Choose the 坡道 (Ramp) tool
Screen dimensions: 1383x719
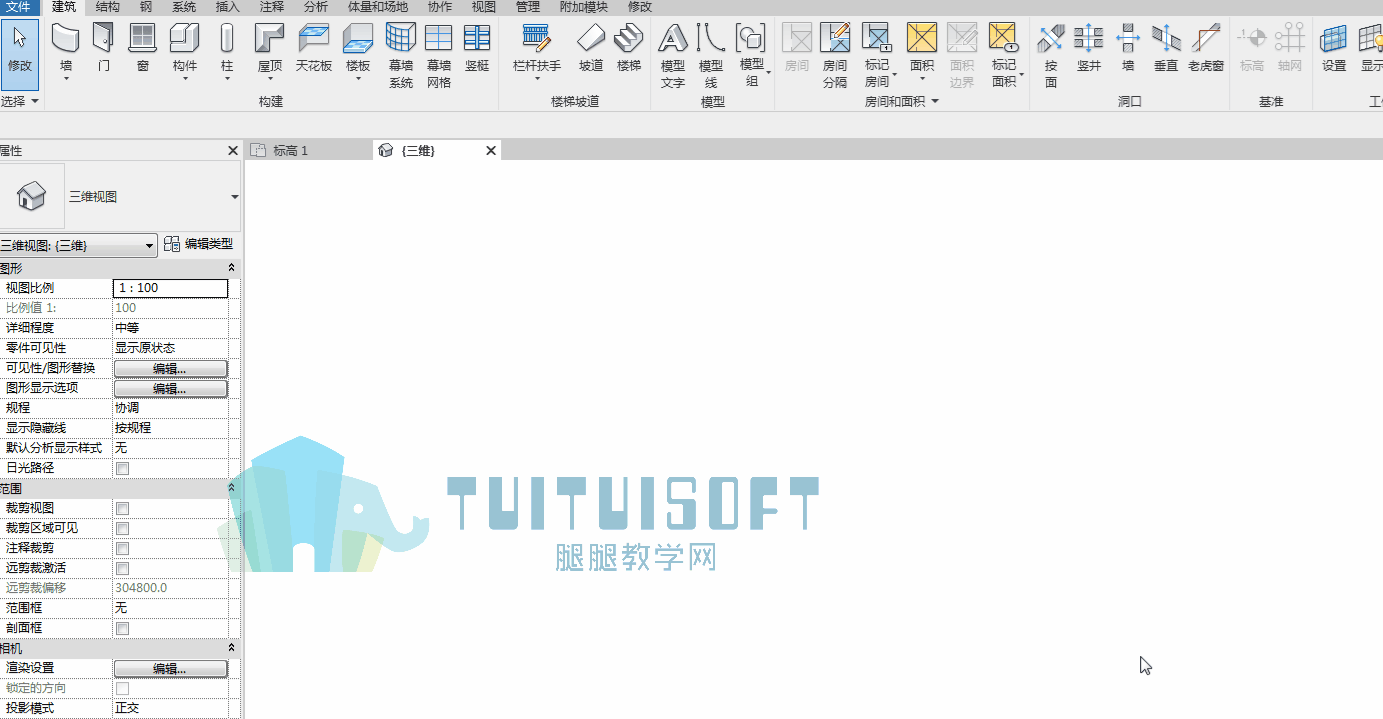click(591, 50)
